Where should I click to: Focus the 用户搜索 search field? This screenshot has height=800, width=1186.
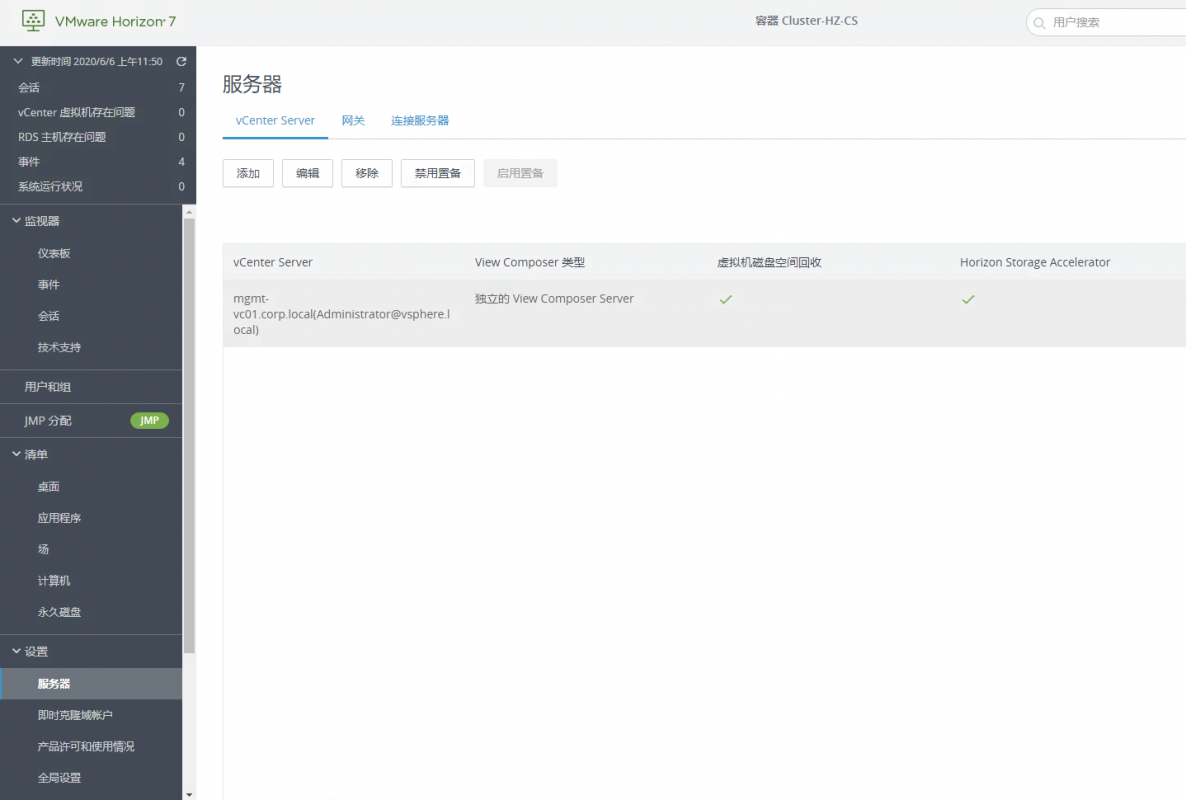[1108, 23]
